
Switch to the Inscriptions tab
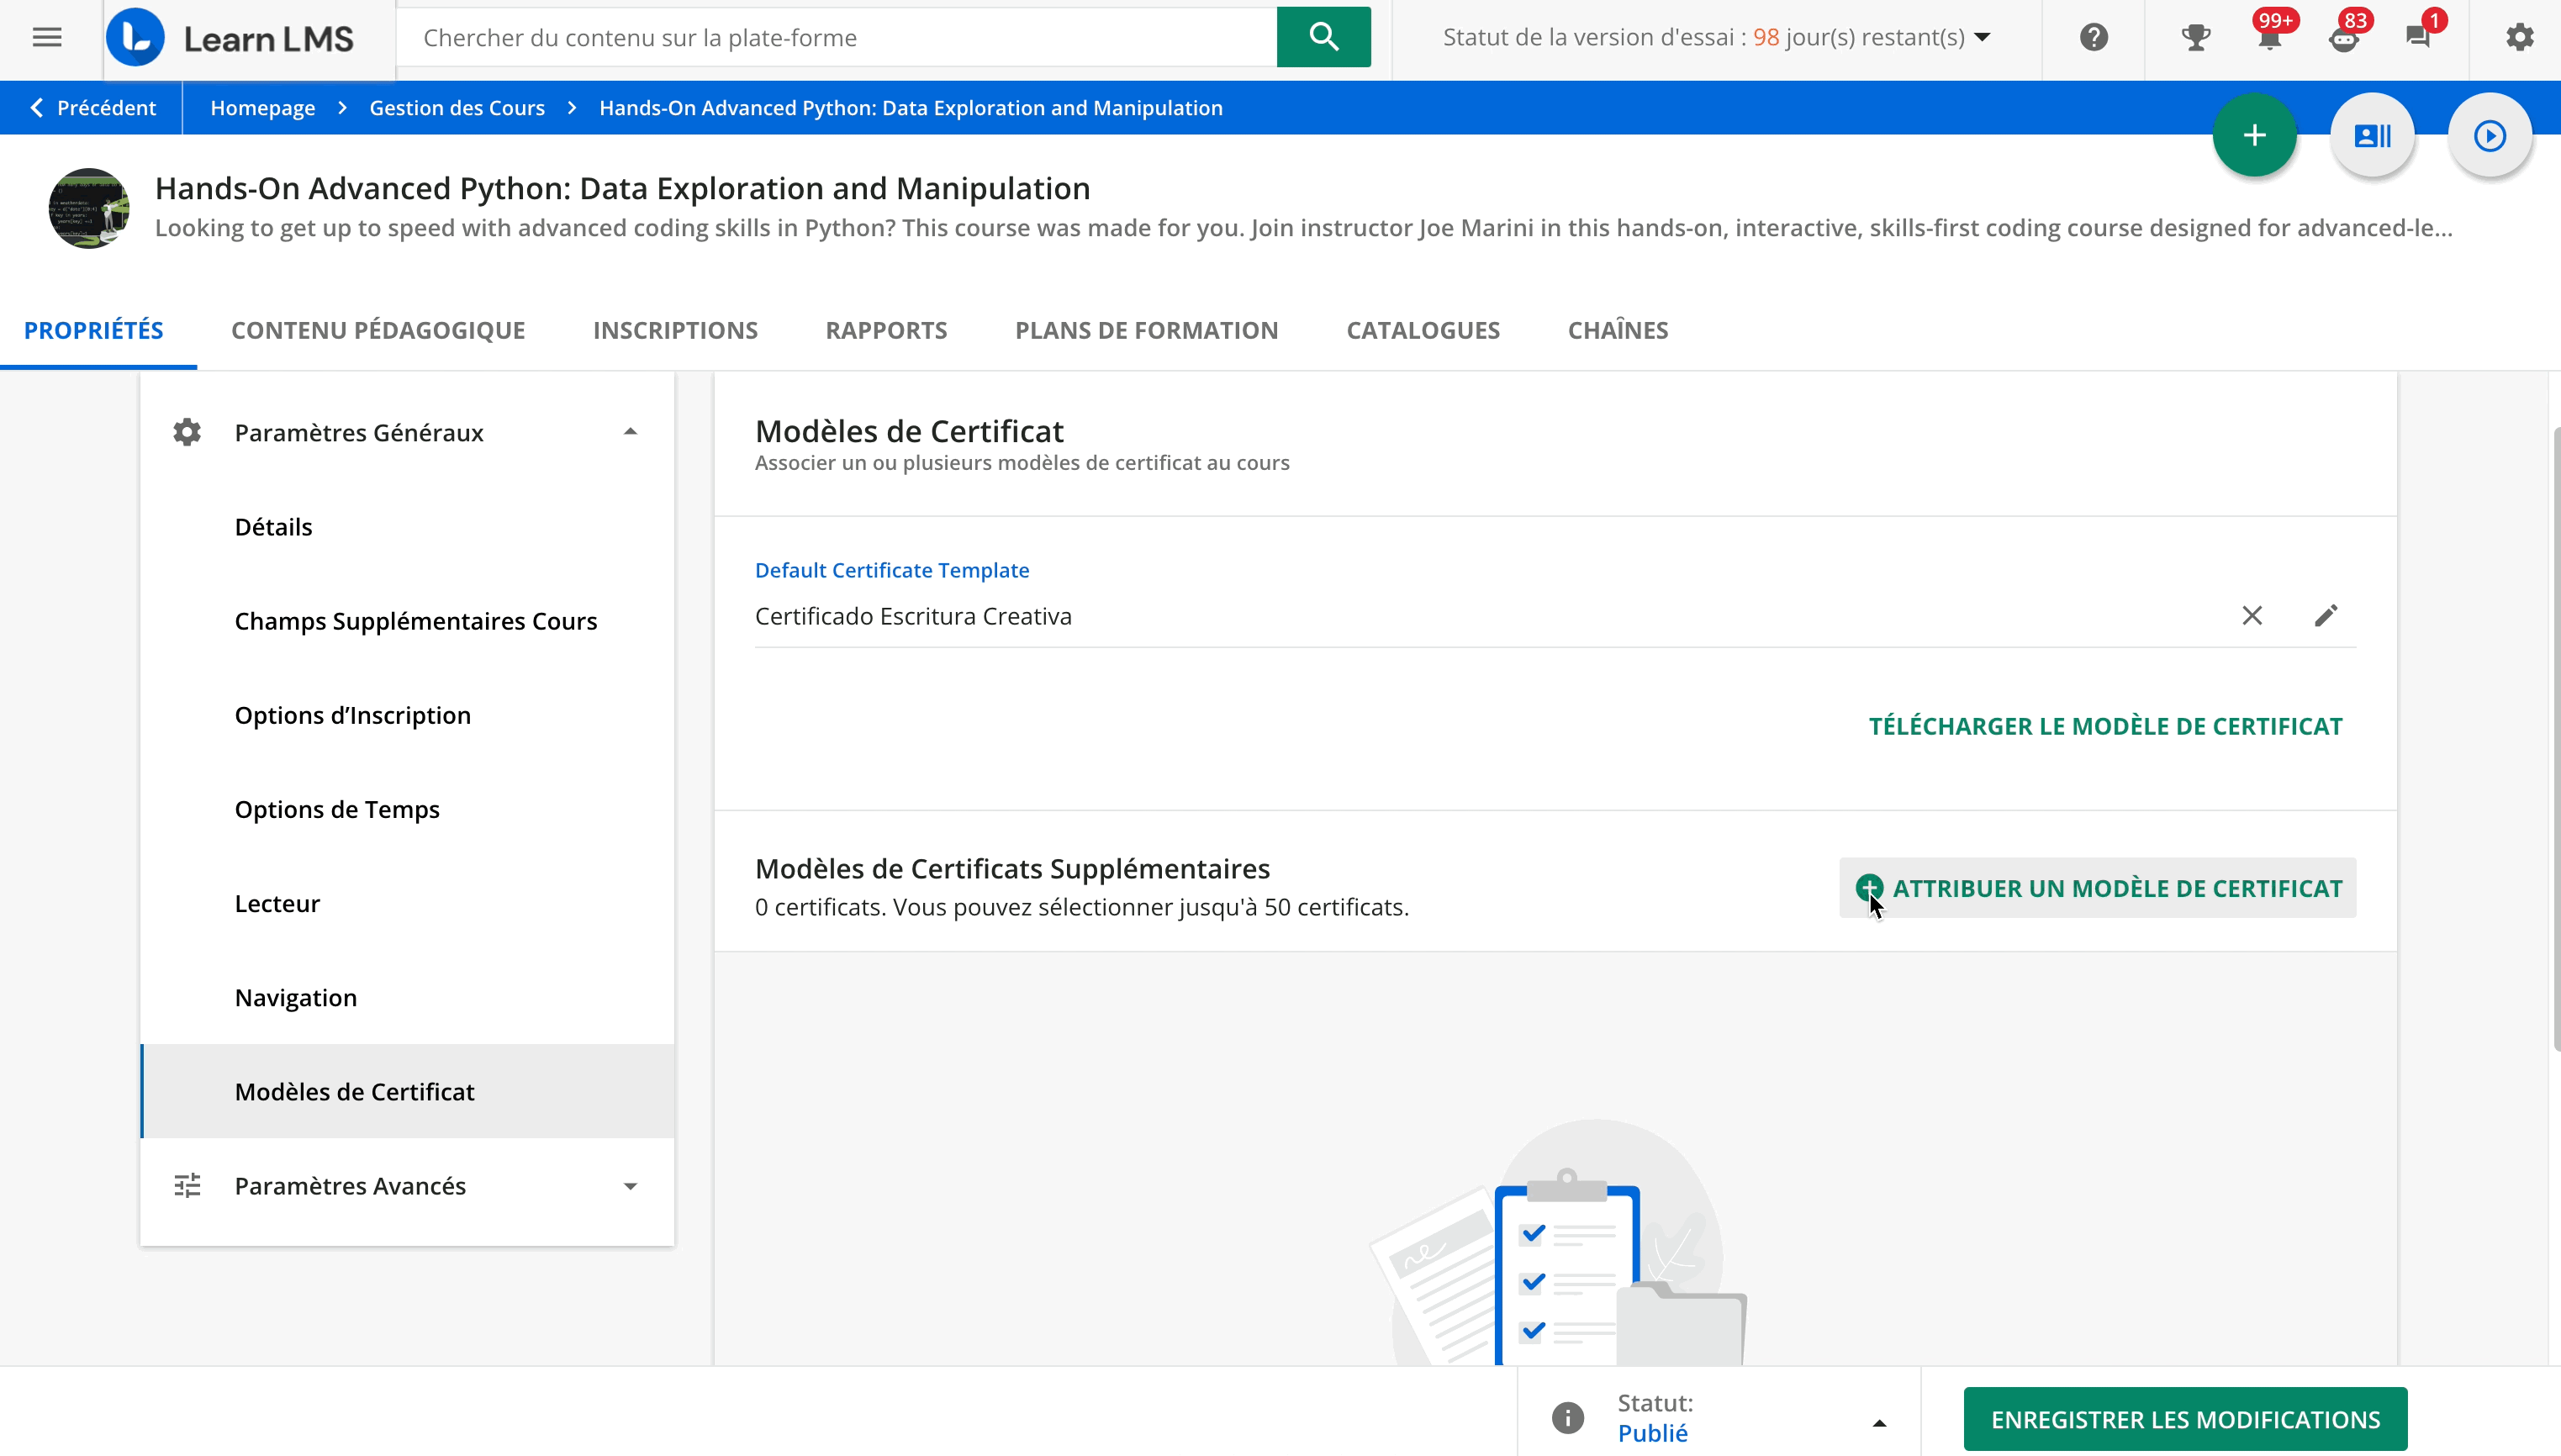coord(675,330)
